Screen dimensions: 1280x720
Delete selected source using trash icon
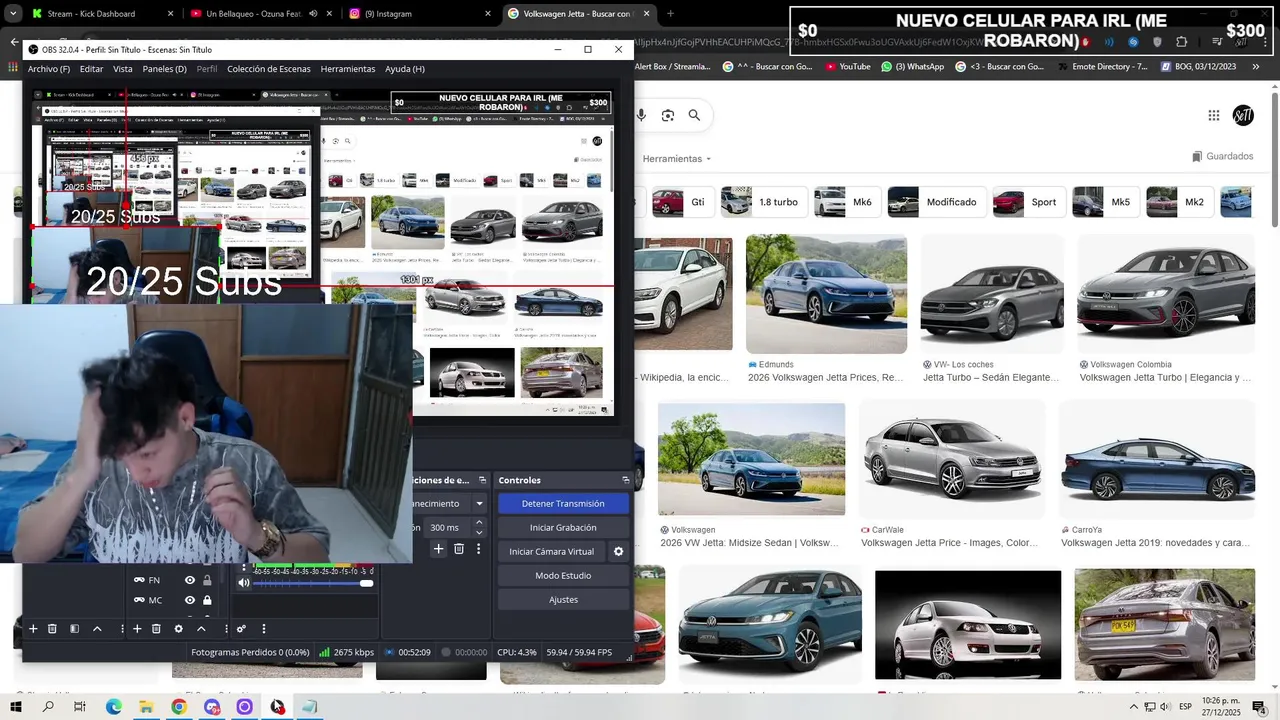(x=156, y=629)
